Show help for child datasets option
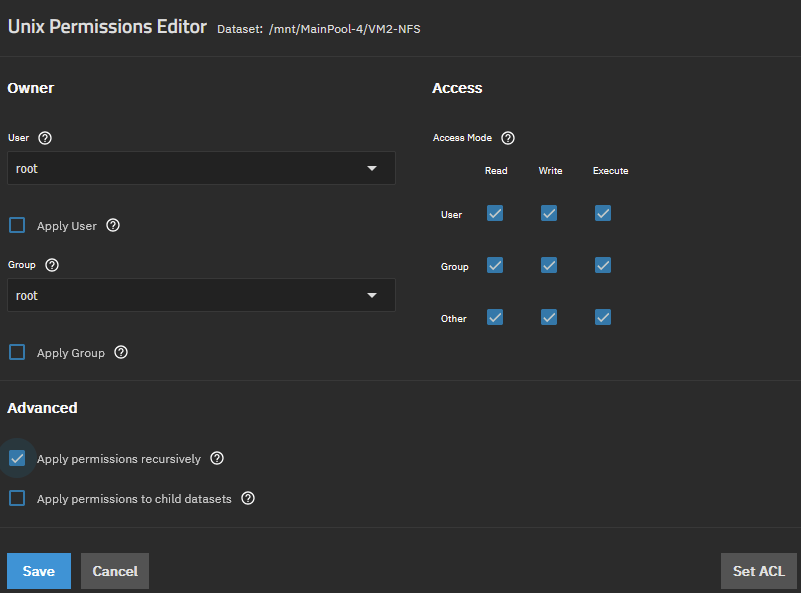This screenshot has width=801, height=593. (248, 498)
